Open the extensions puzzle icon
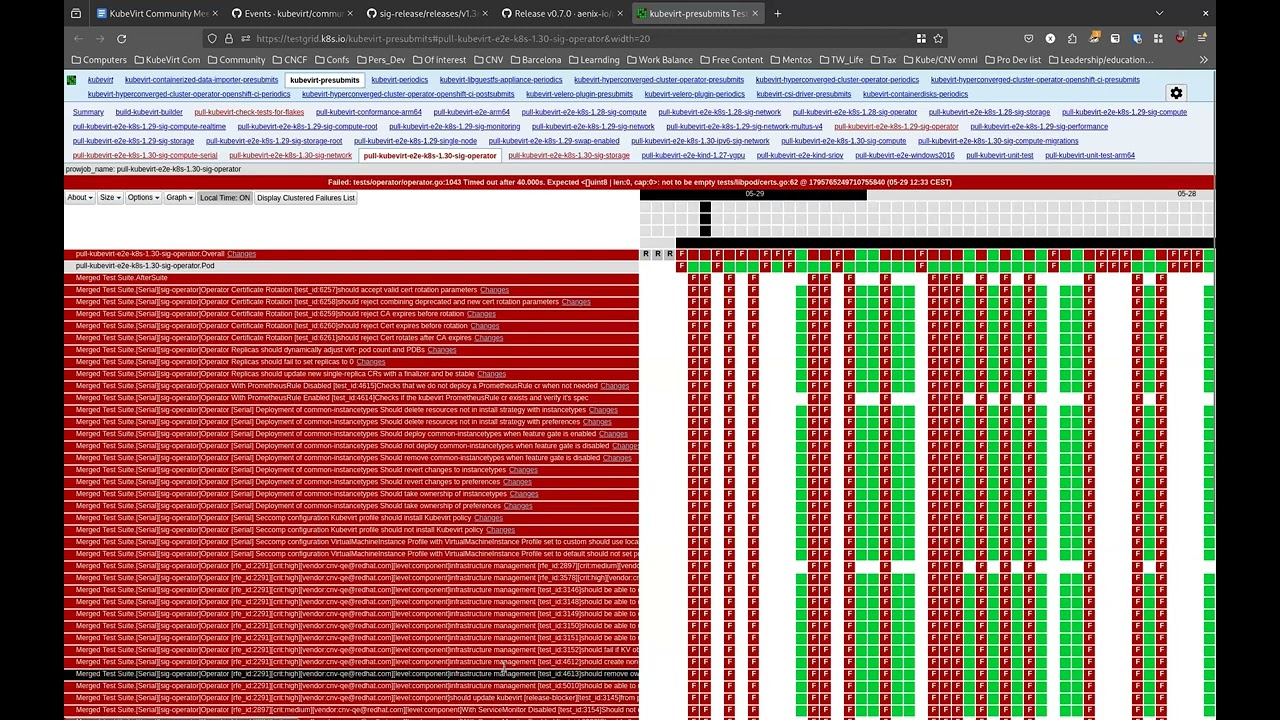Screen dimensions: 1280x720 (1072, 38)
